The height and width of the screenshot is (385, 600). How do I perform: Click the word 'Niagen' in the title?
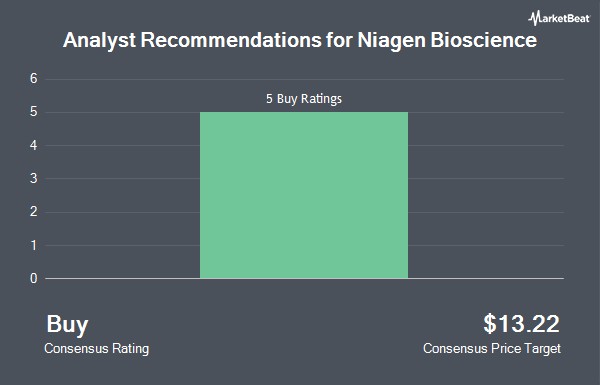point(391,41)
